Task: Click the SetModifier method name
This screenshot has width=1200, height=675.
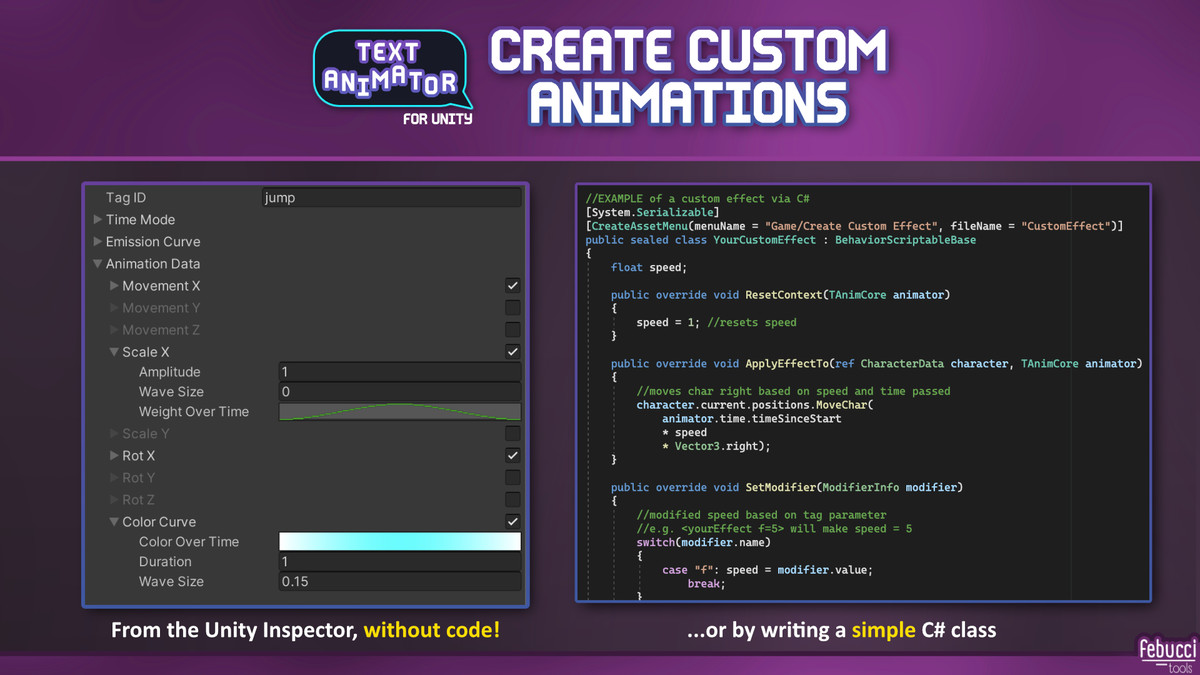Action: tap(780, 488)
